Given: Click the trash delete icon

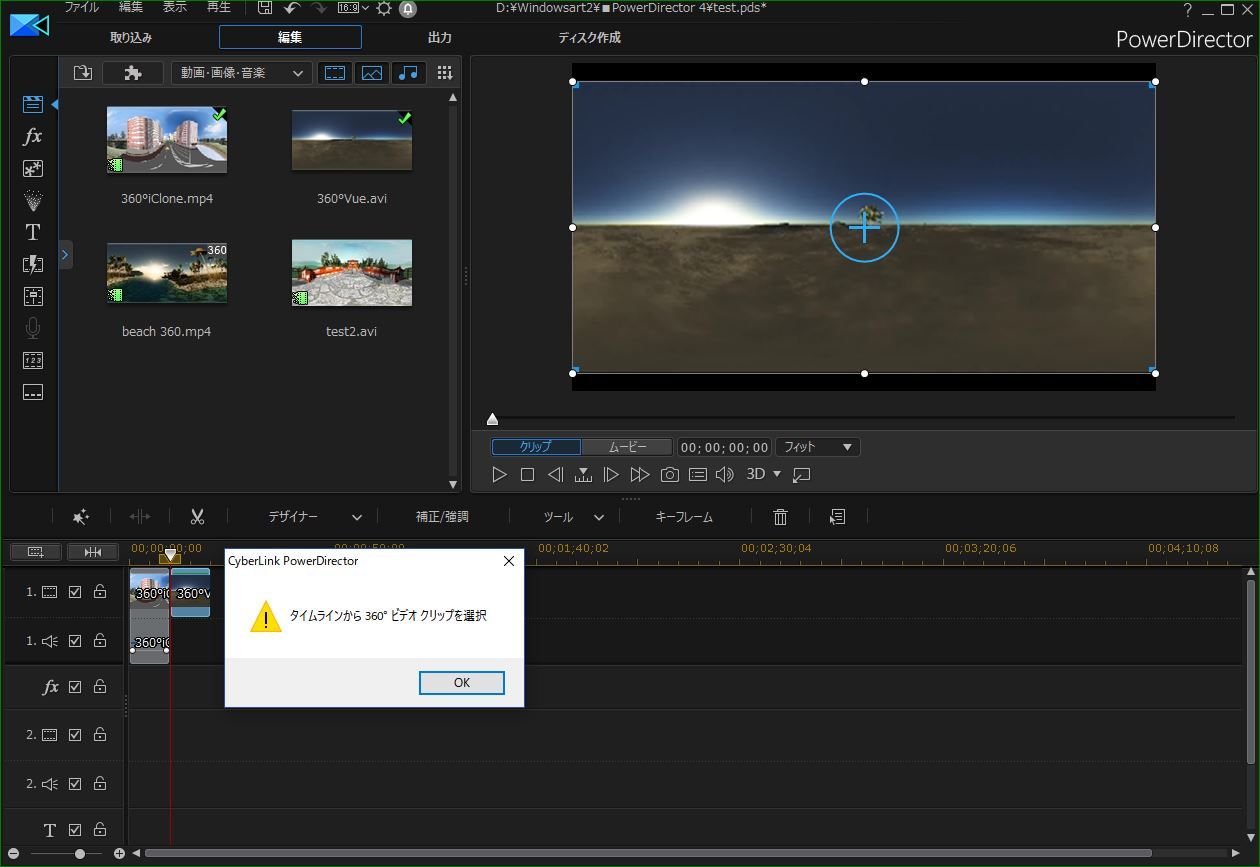Looking at the screenshot, I should click(x=781, y=517).
